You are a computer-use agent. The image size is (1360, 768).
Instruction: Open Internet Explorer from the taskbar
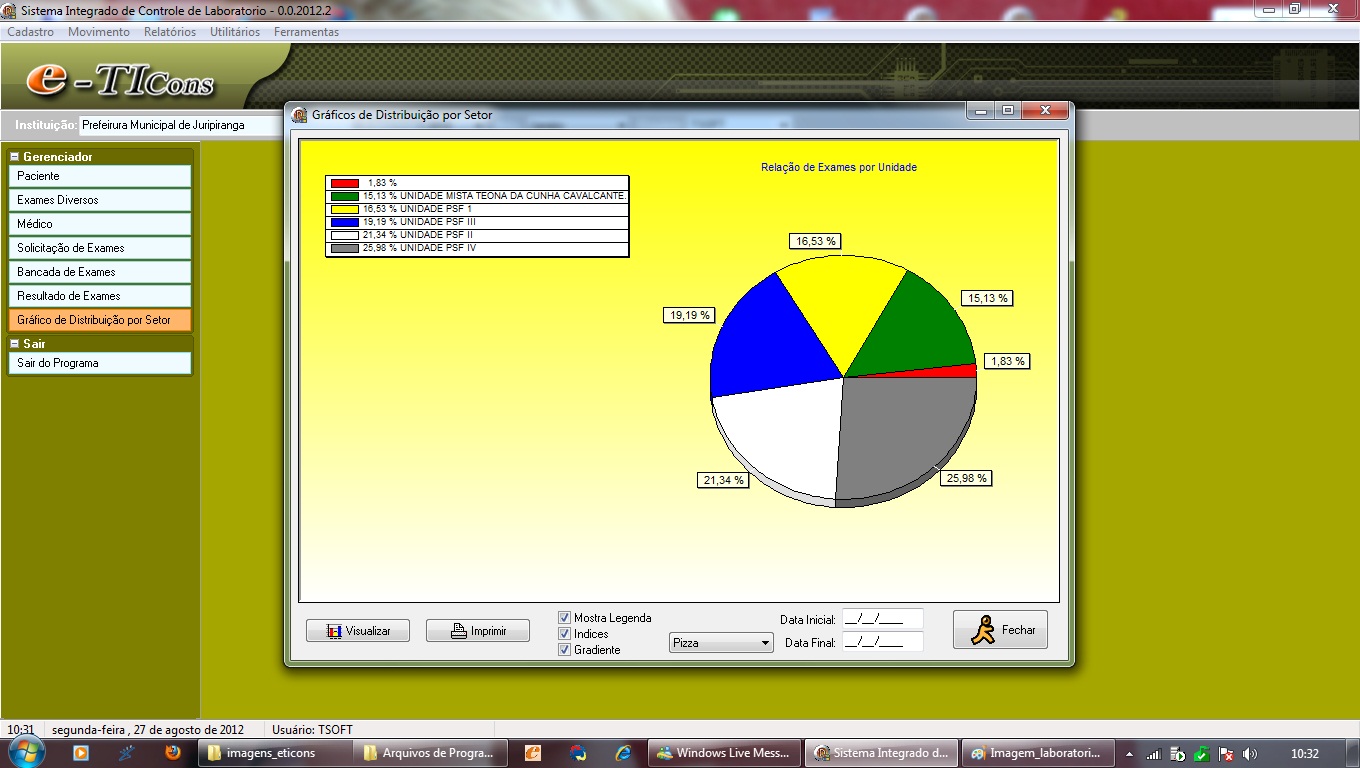[x=623, y=753]
